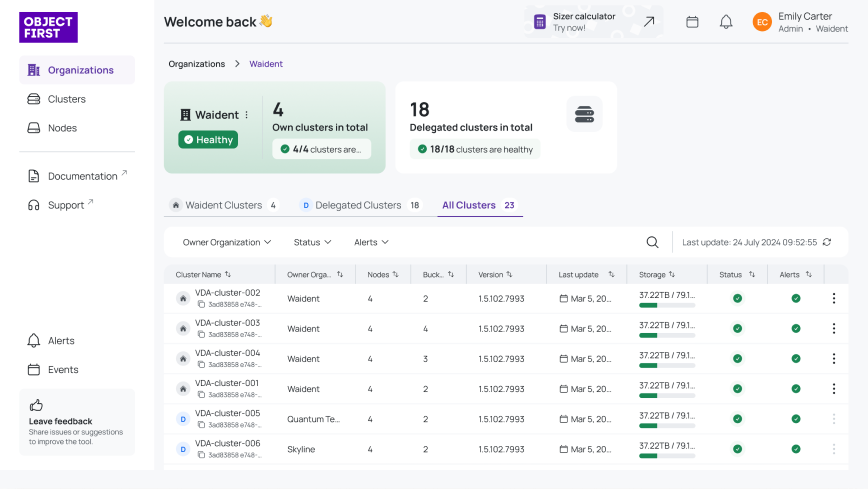868x489 pixels.
Task: Expand the Alerts filter dropdown
Action: tap(371, 242)
